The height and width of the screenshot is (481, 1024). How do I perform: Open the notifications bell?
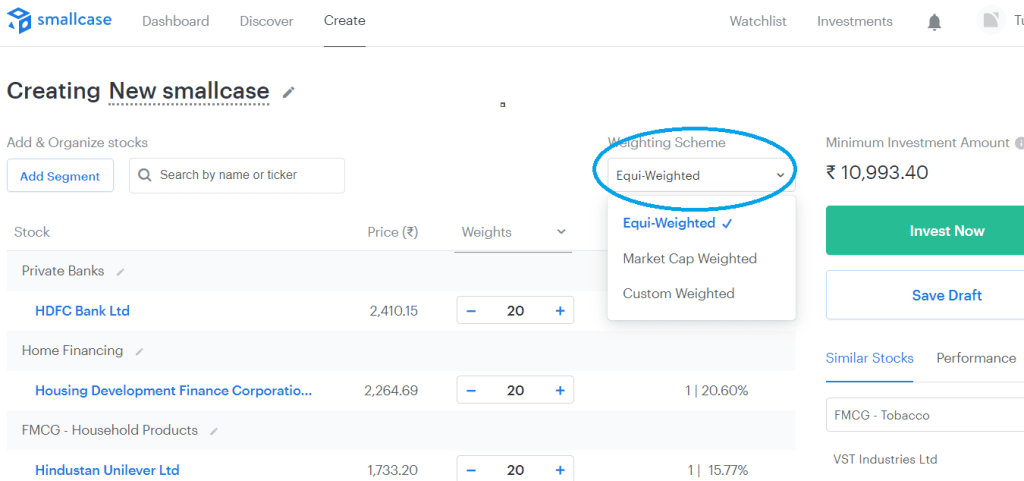pyautogui.click(x=935, y=22)
